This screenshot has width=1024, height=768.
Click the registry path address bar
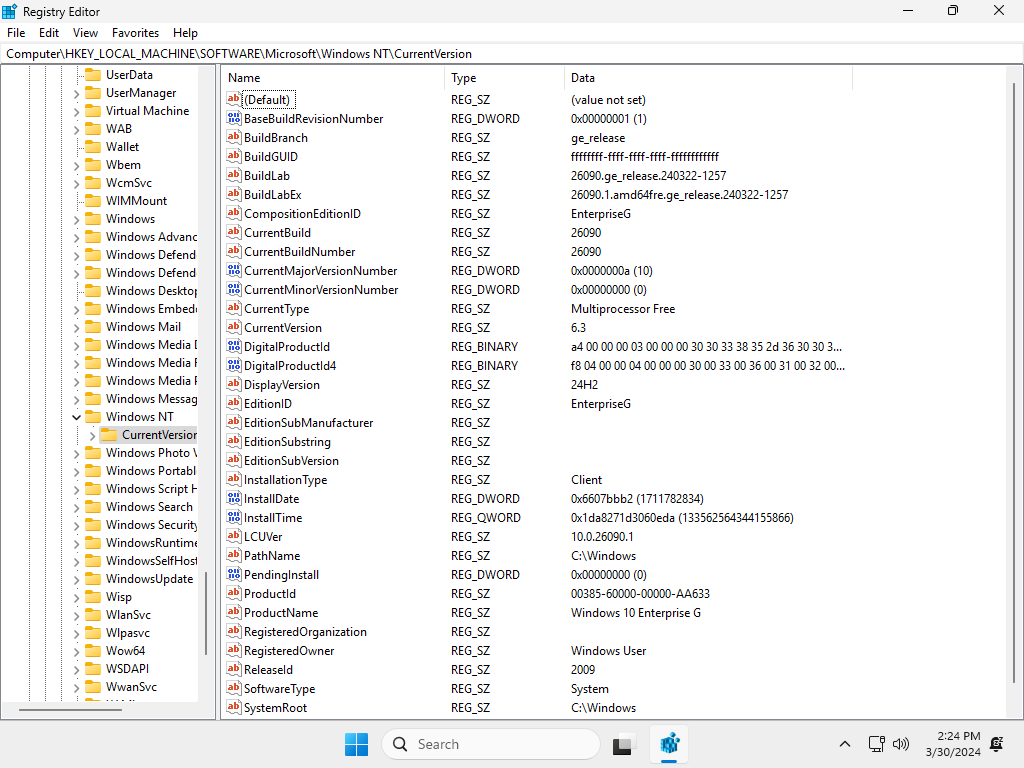512,54
